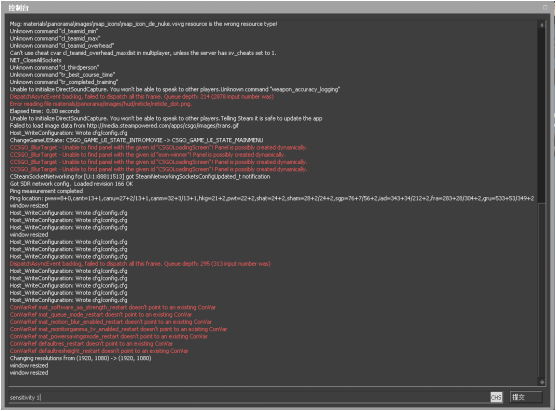
Task: Click the Ping measurement completed line
Action: coord(46,191)
